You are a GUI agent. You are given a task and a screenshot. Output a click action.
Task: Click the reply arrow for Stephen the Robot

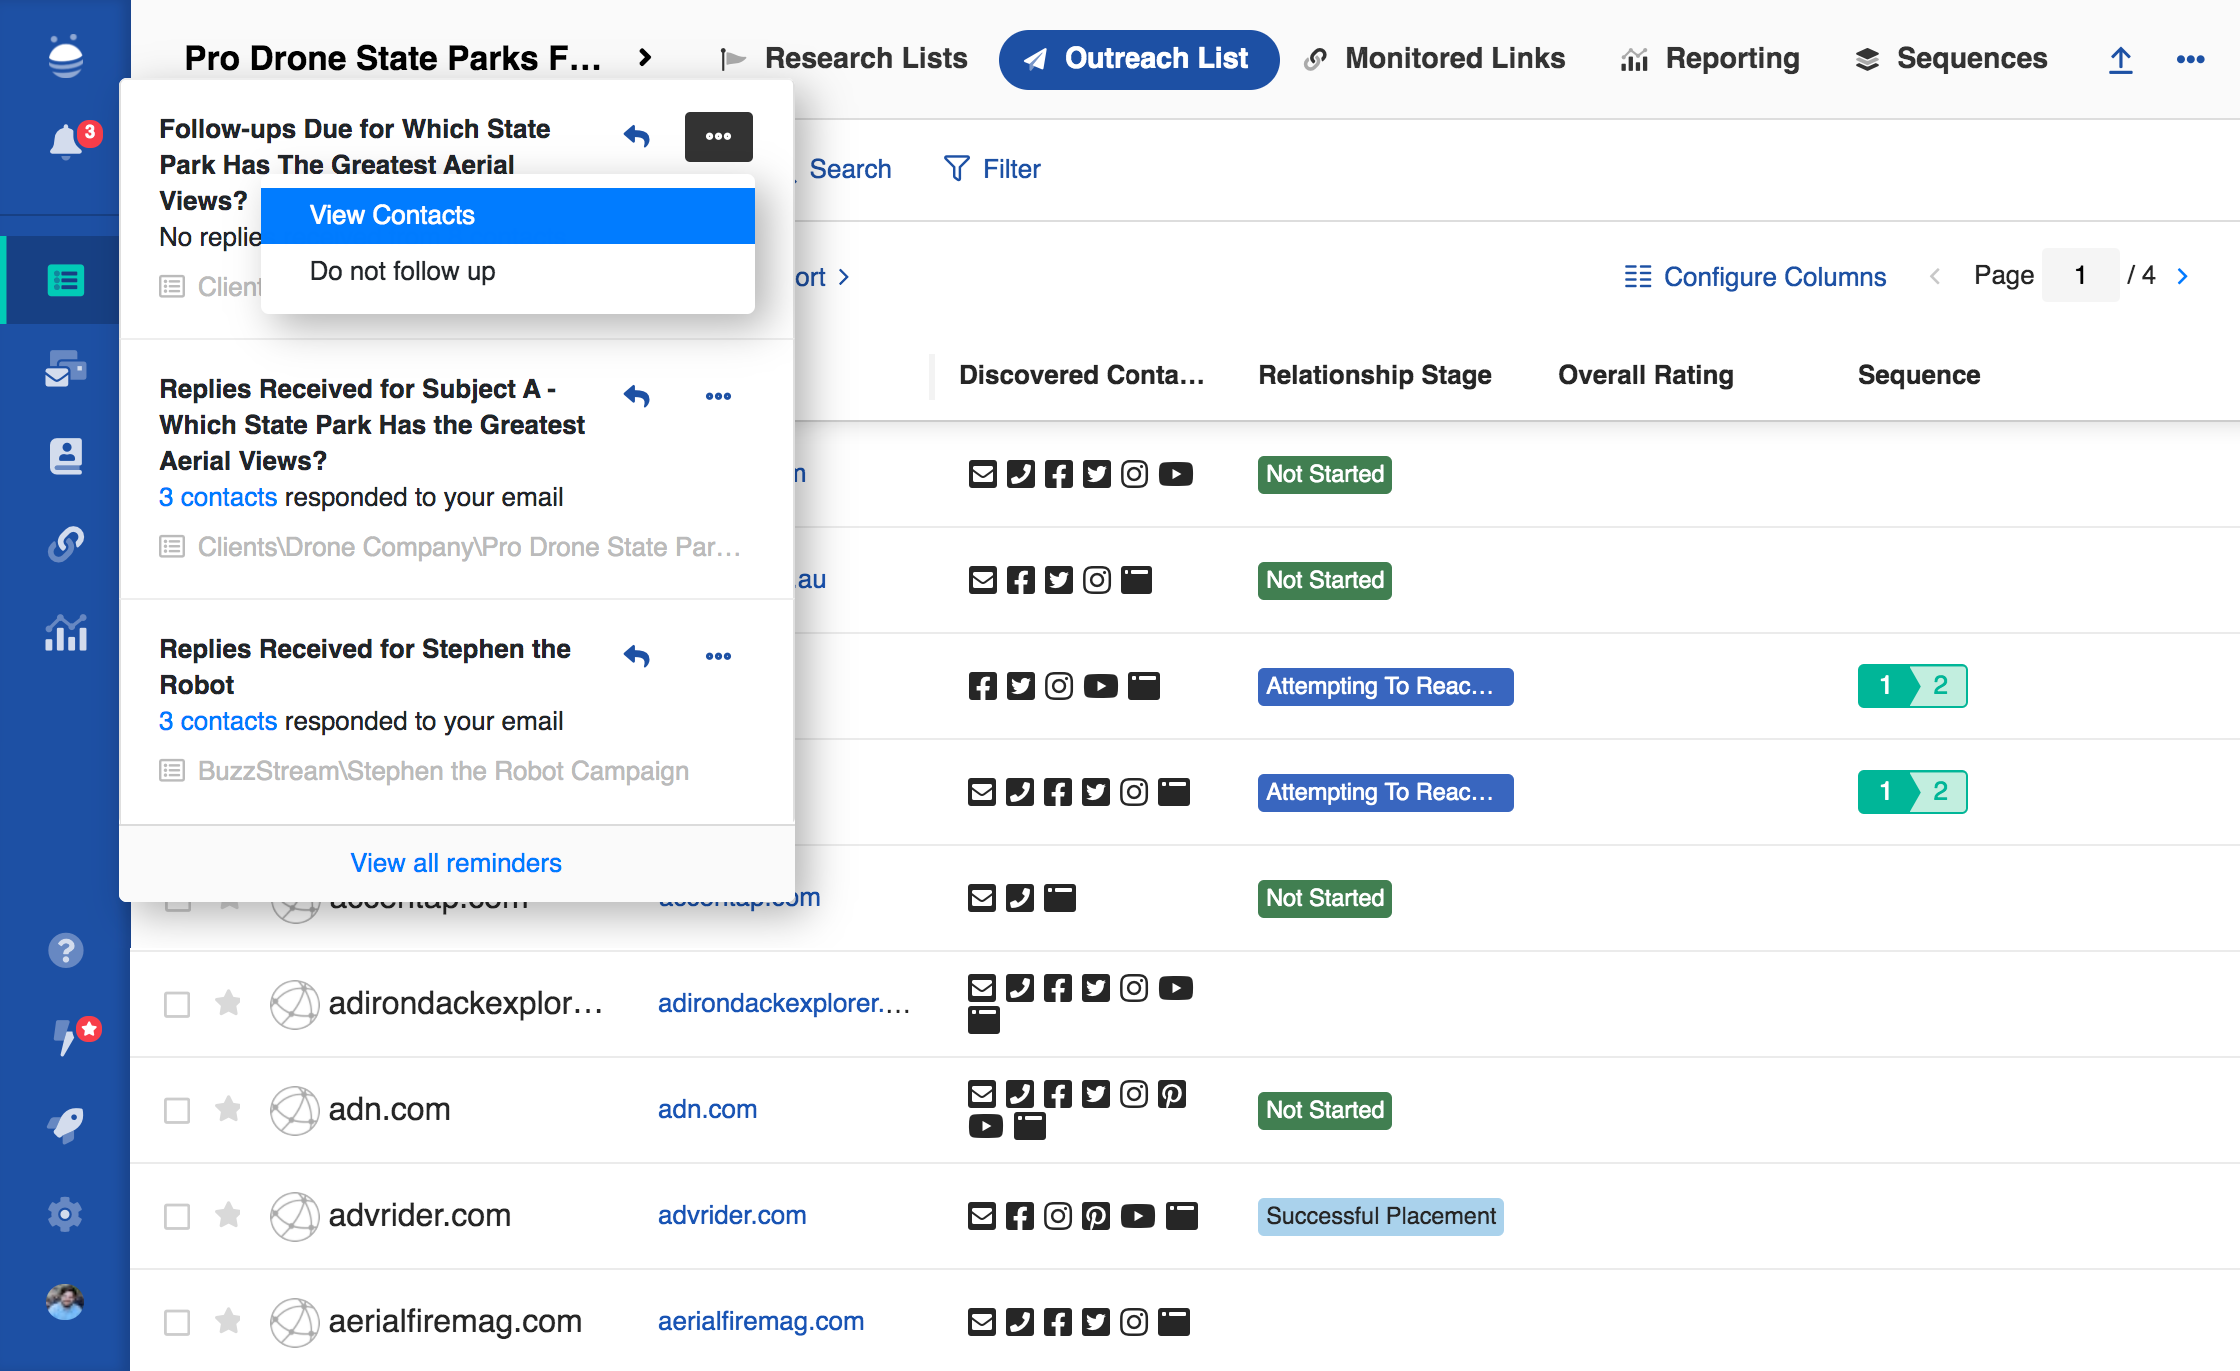click(637, 656)
